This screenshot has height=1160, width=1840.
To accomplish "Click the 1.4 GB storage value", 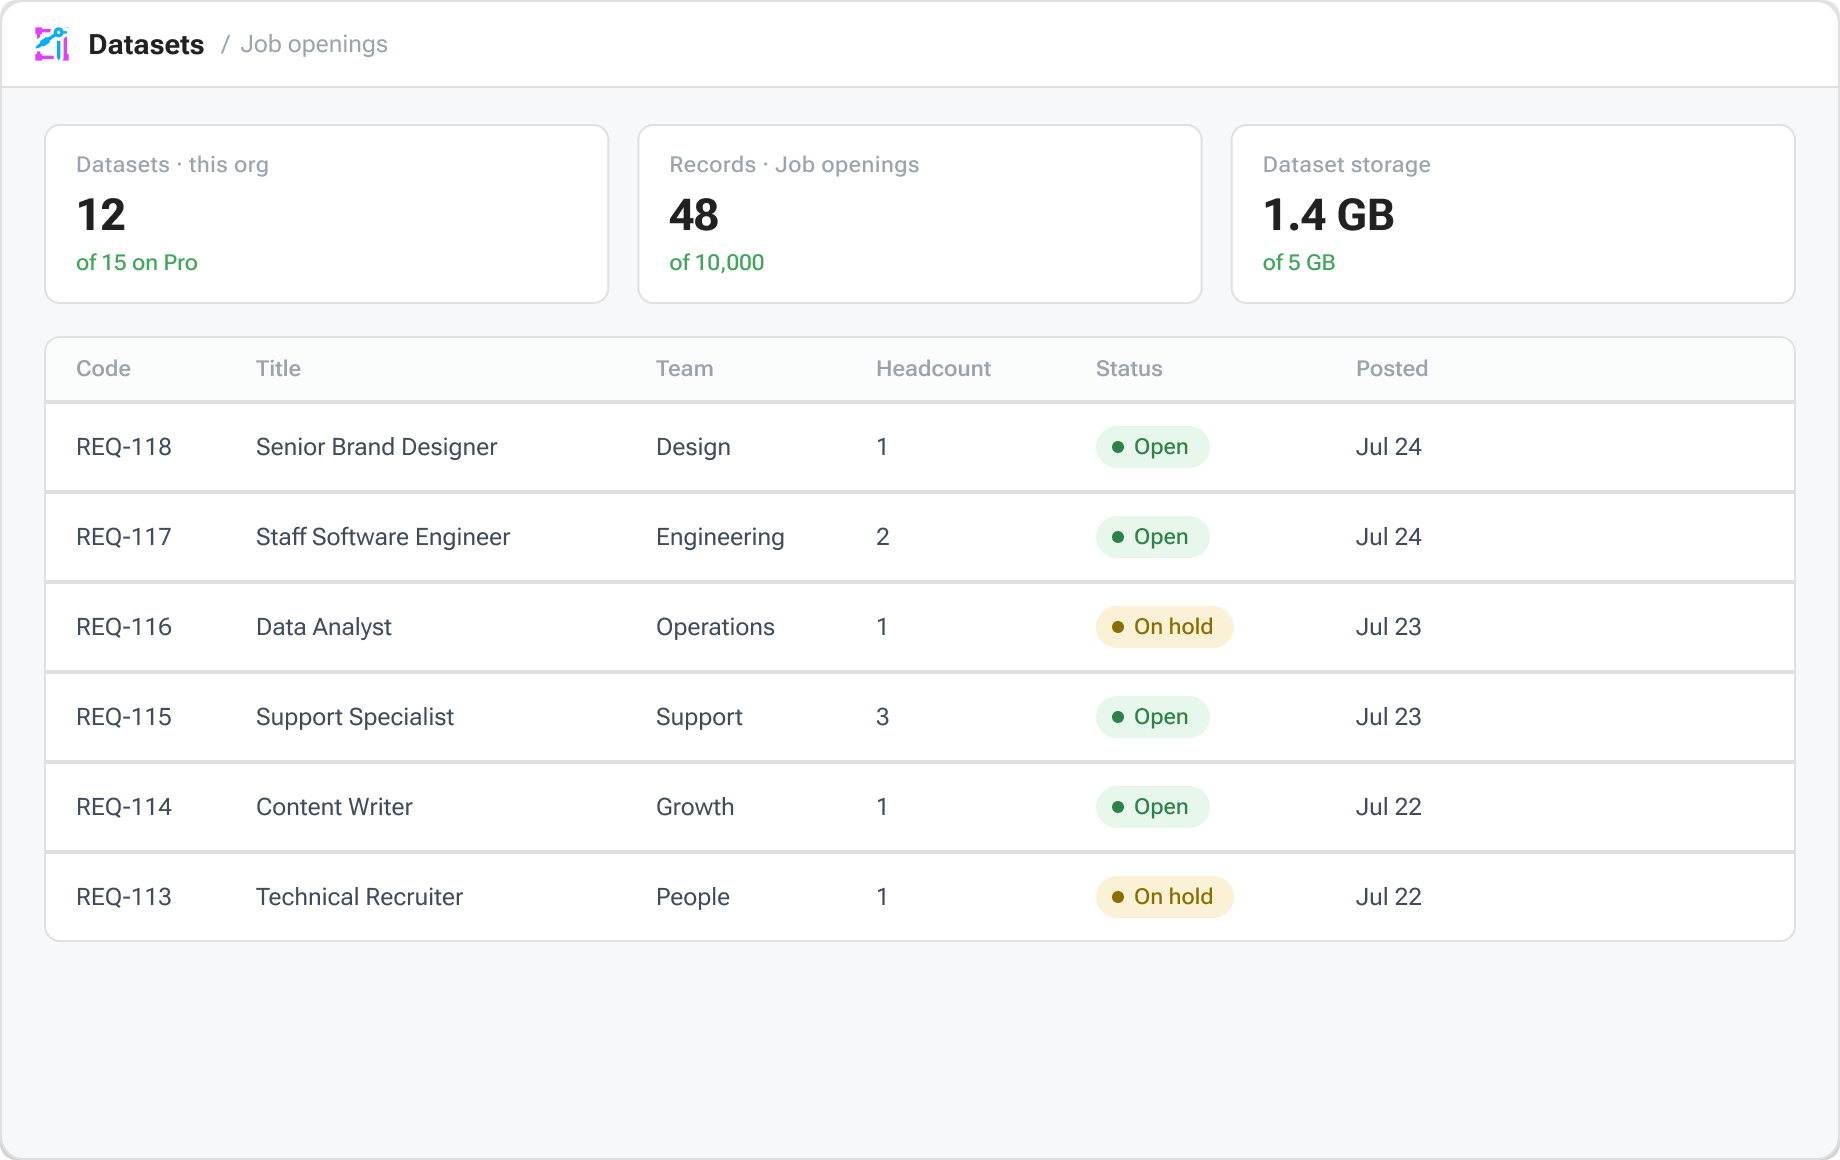I will [1328, 215].
